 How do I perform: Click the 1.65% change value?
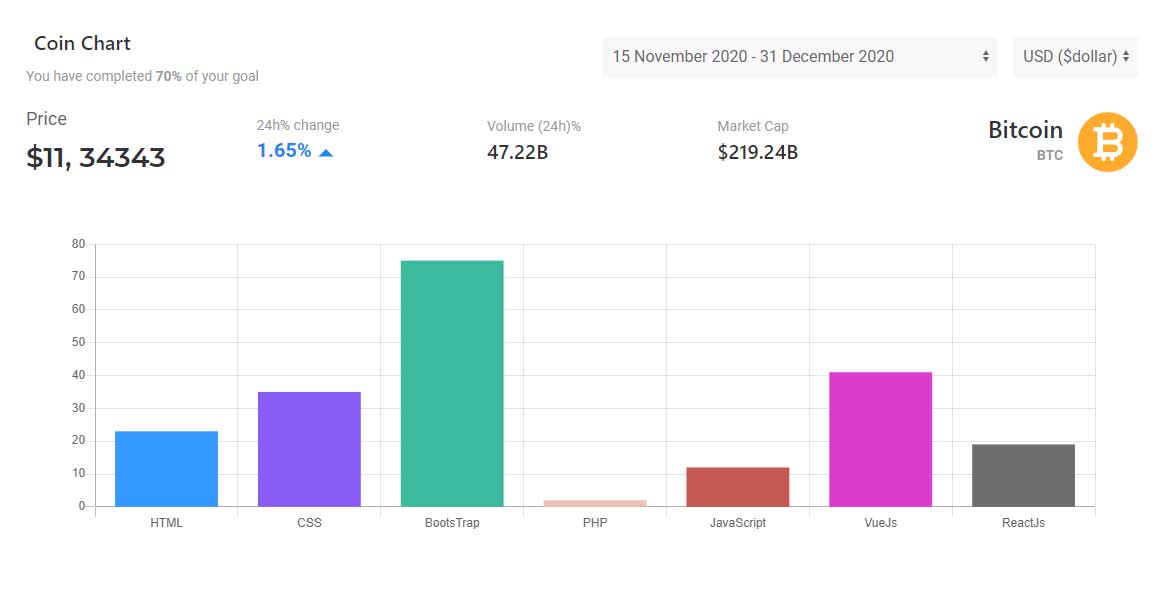(x=284, y=151)
